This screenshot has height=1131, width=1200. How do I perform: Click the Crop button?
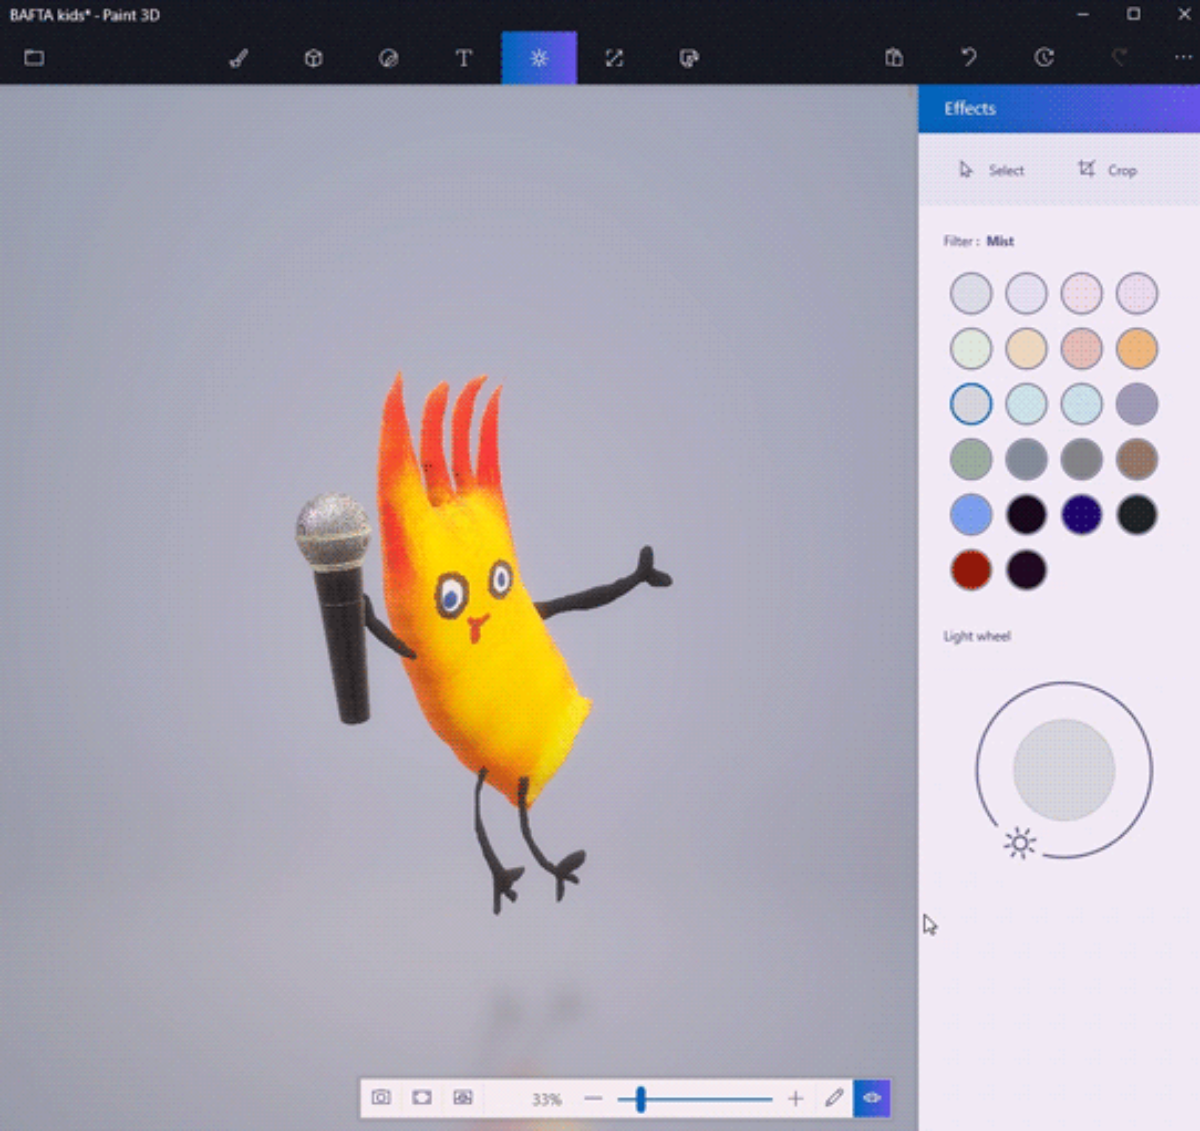pos(1107,170)
